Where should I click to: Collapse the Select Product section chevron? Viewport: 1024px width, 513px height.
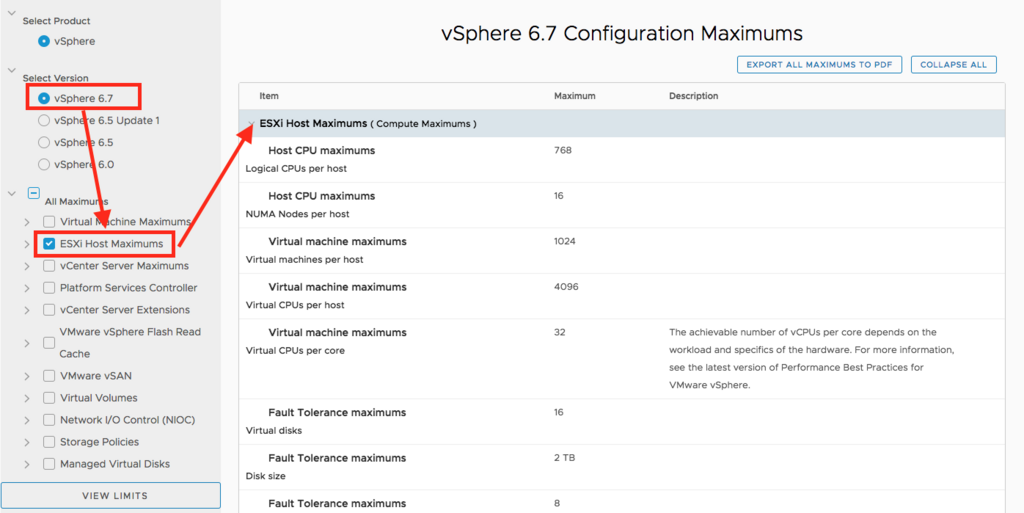pyautogui.click(x=11, y=12)
